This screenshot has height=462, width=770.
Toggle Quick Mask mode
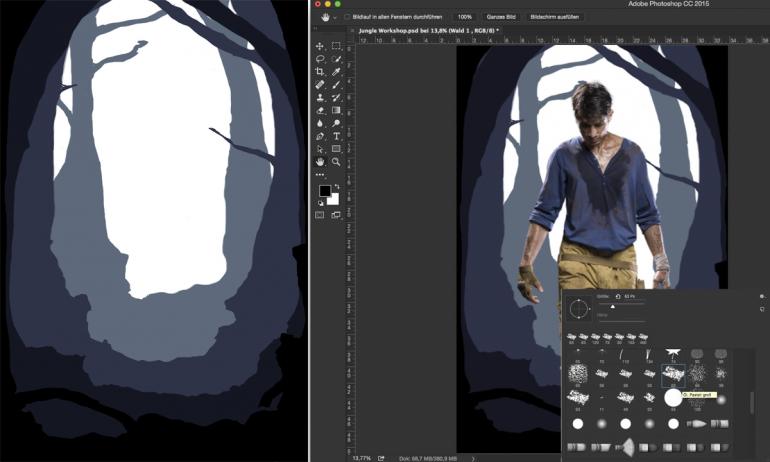[320, 215]
